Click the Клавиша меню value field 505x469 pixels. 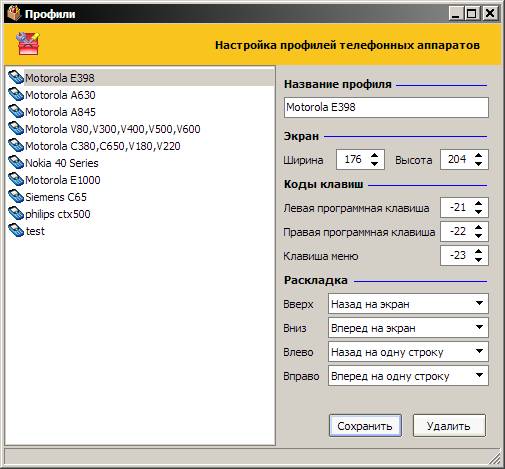click(x=457, y=255)
